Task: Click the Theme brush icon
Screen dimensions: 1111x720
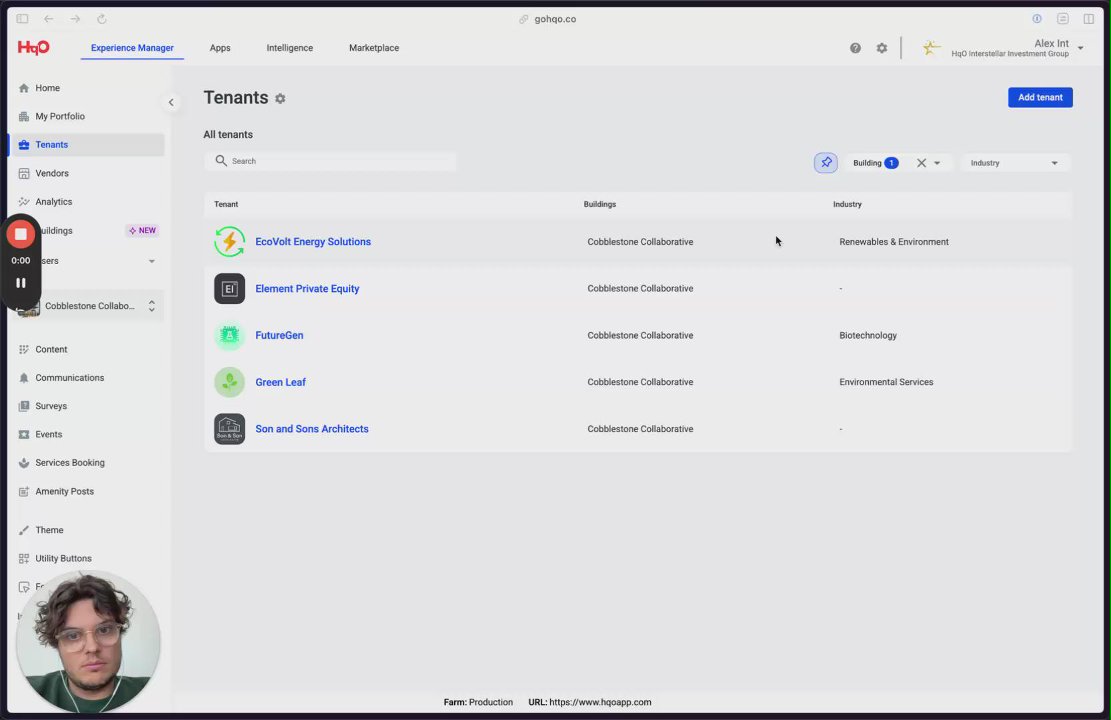Action: coord(24,530)
